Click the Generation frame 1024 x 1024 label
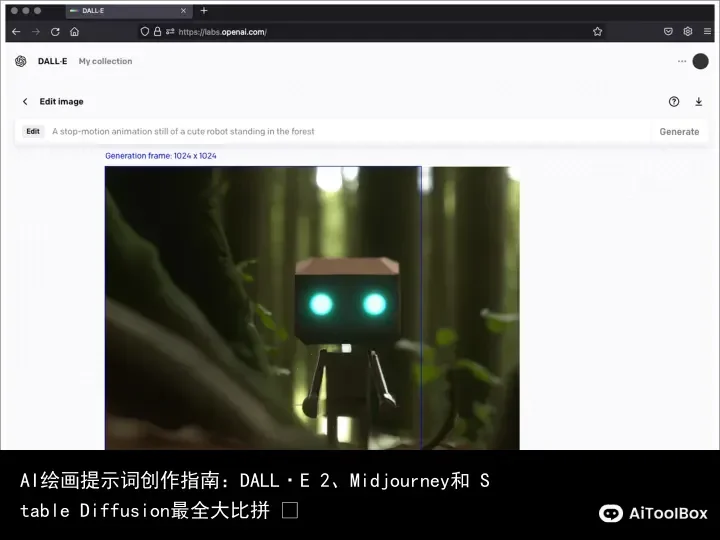Viewport: 720px width, 540px height. [161, 156]
